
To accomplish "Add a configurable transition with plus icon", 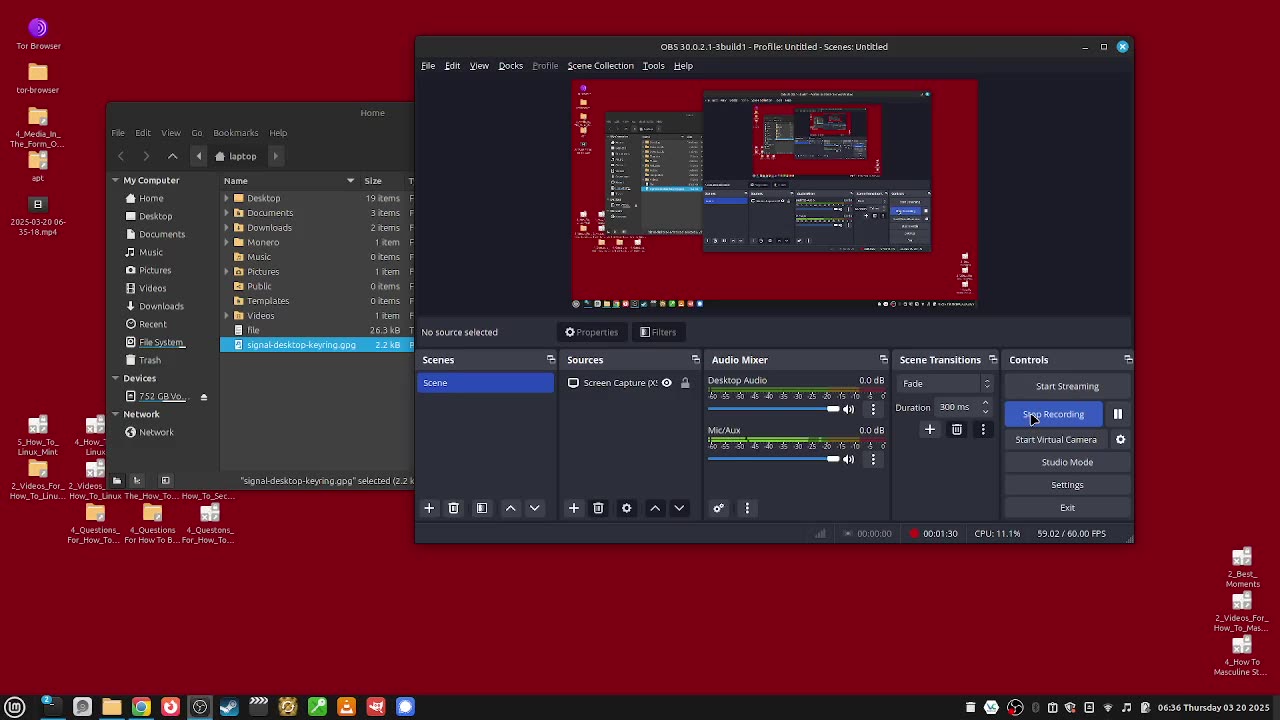I will pos(930,429).
